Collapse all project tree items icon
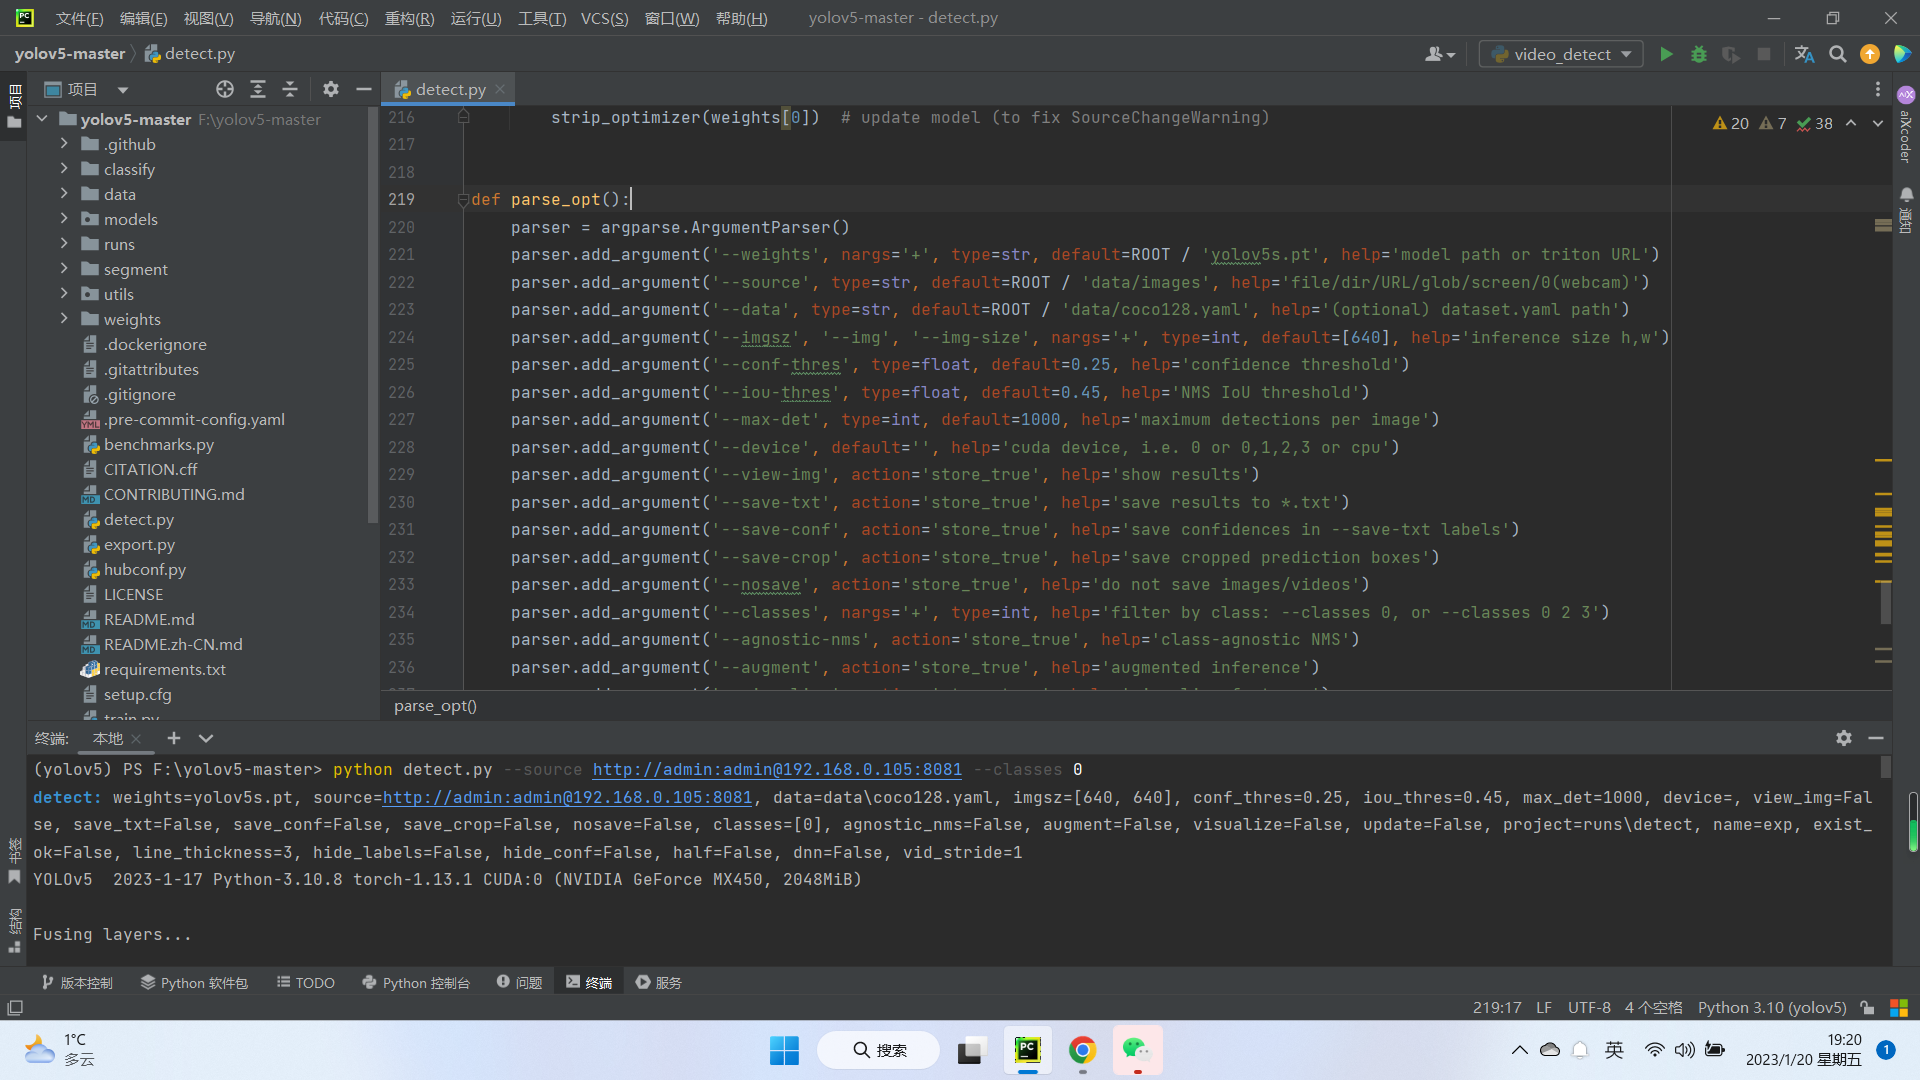 [x=290, y=89]
